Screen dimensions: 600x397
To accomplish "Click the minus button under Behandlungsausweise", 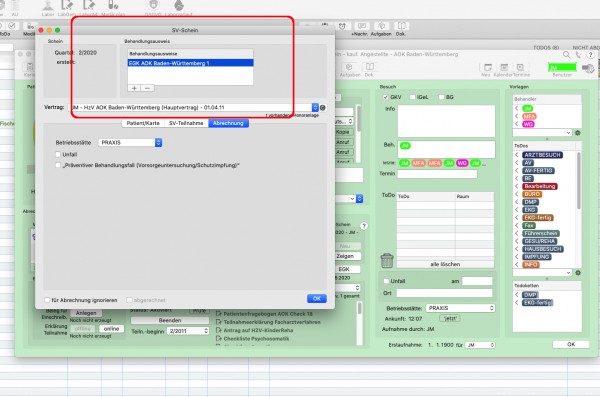I will (x=147, y=88).
